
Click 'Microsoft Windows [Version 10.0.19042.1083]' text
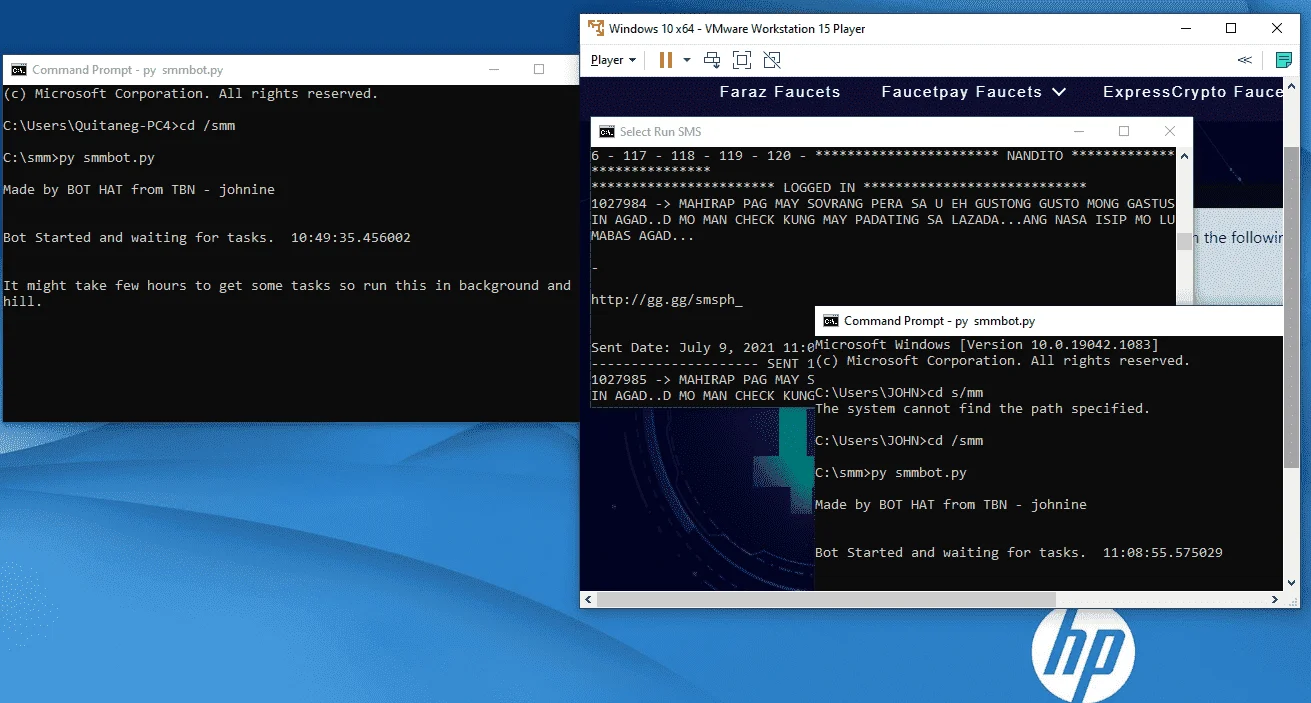[987, 345]
